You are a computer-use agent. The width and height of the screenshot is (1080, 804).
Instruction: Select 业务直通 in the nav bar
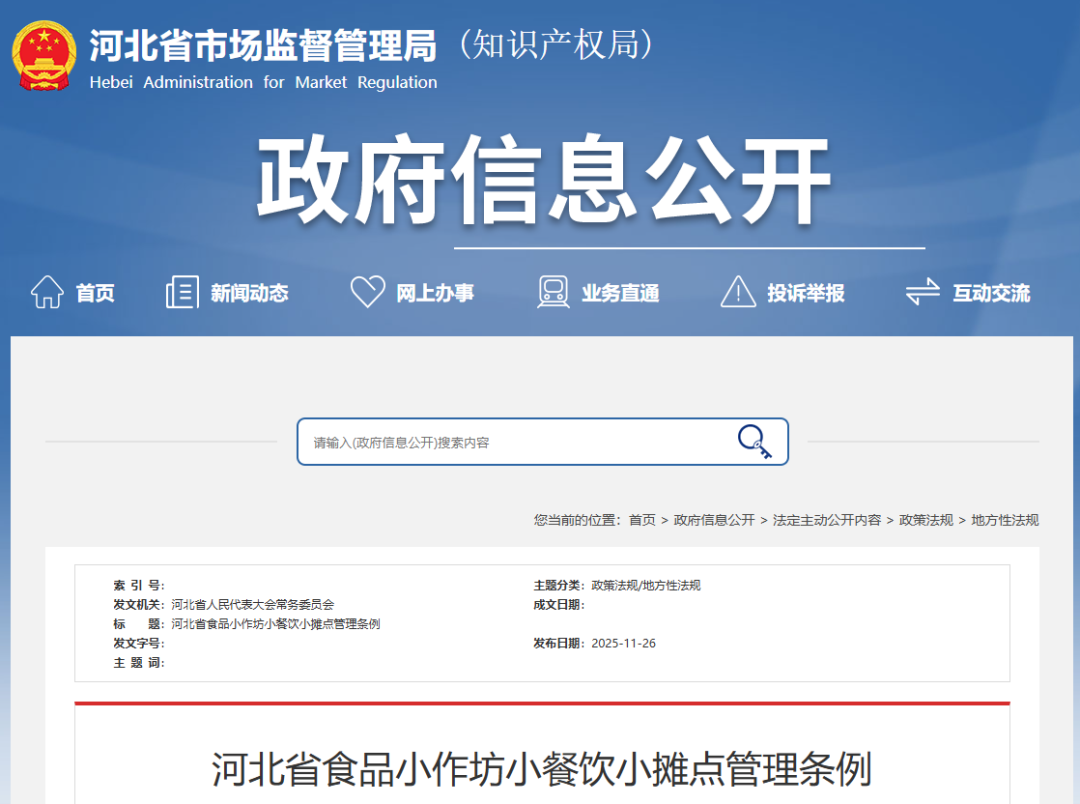click(620, 293)
